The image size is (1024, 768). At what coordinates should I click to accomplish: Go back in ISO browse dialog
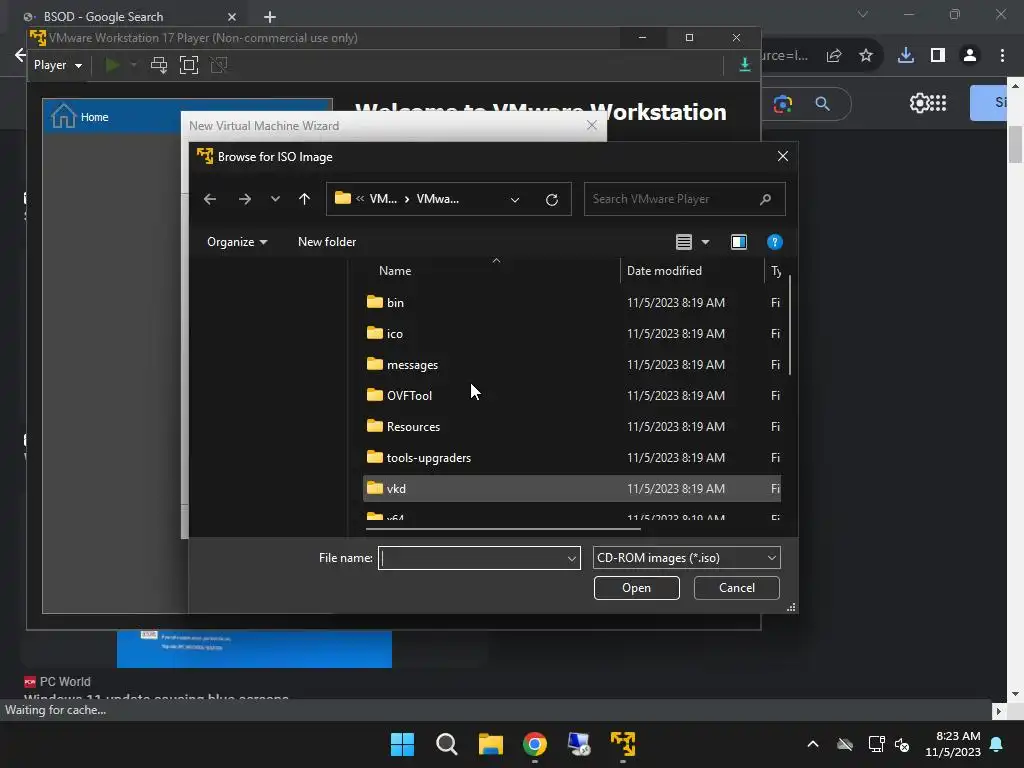[210, 199]
